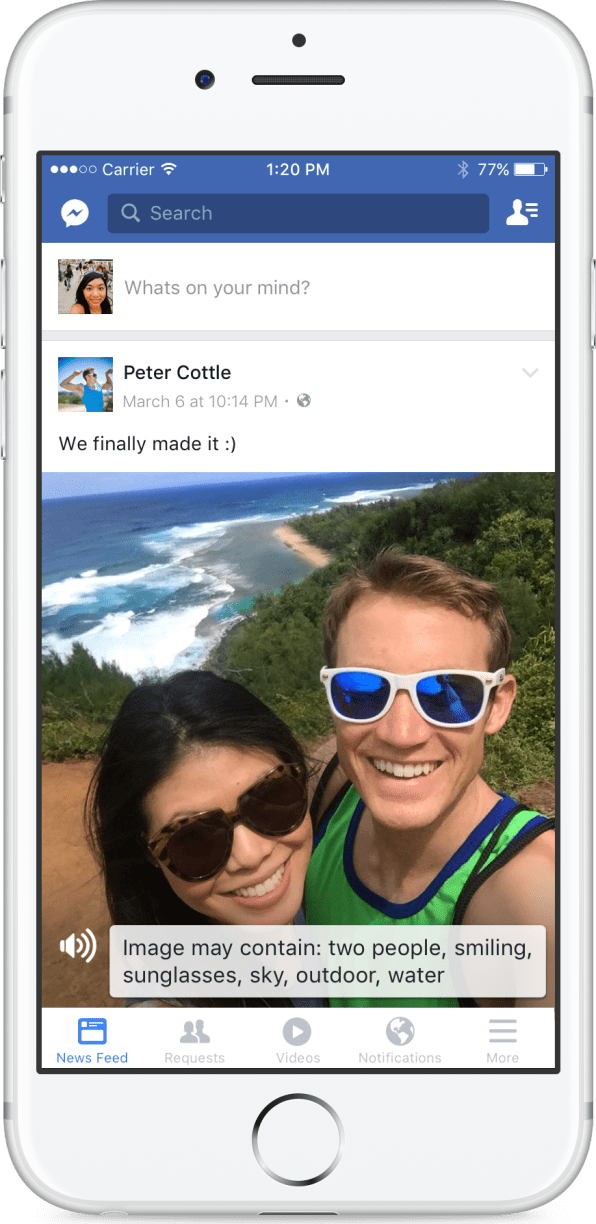The width and height of the screenshot is (596, 1224).
Task: Switch to the News Feed tab
Action: click(92, 1040)
